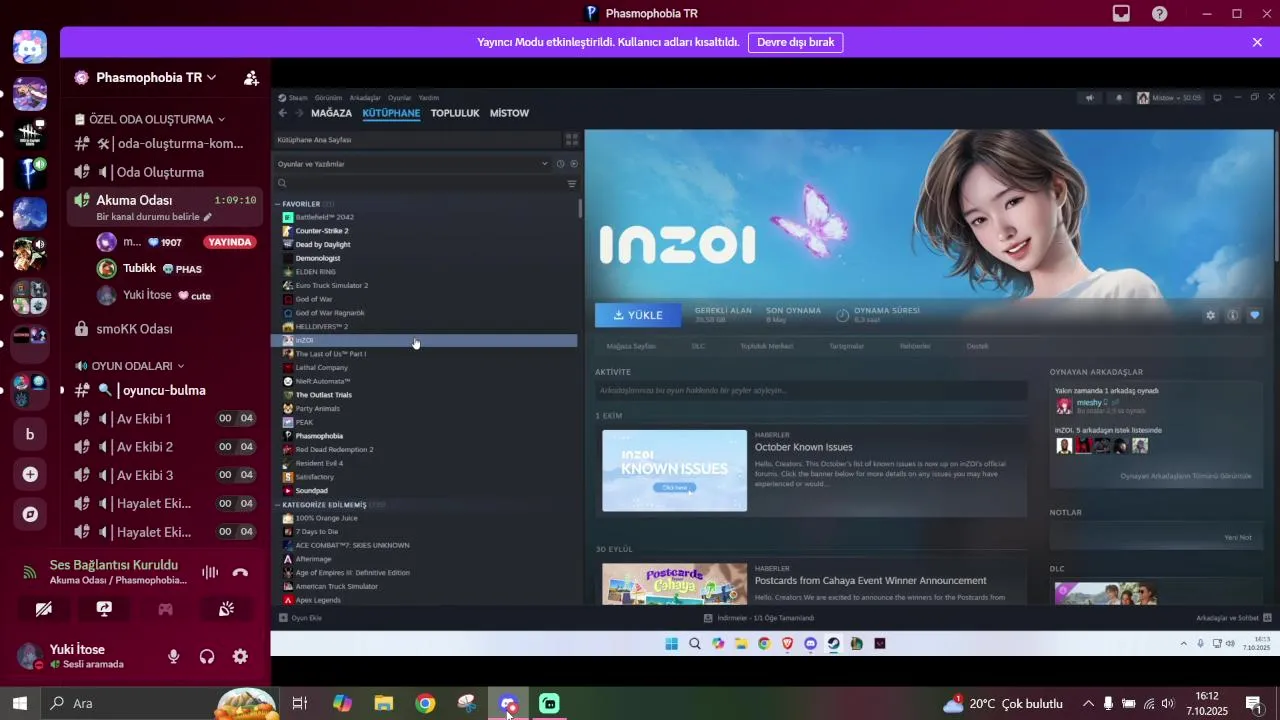Open the oyuncu-bulma channel
The width and height of the screenshot is (1280, 720).
tap(165, 390)
